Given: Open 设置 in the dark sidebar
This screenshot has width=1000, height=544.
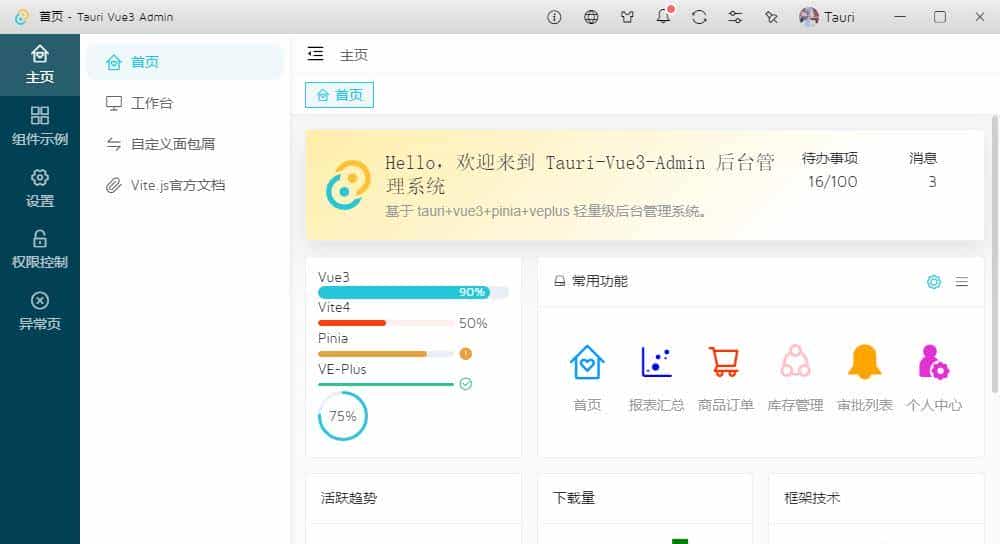Looking at the screenshot, I should point(40,188).
